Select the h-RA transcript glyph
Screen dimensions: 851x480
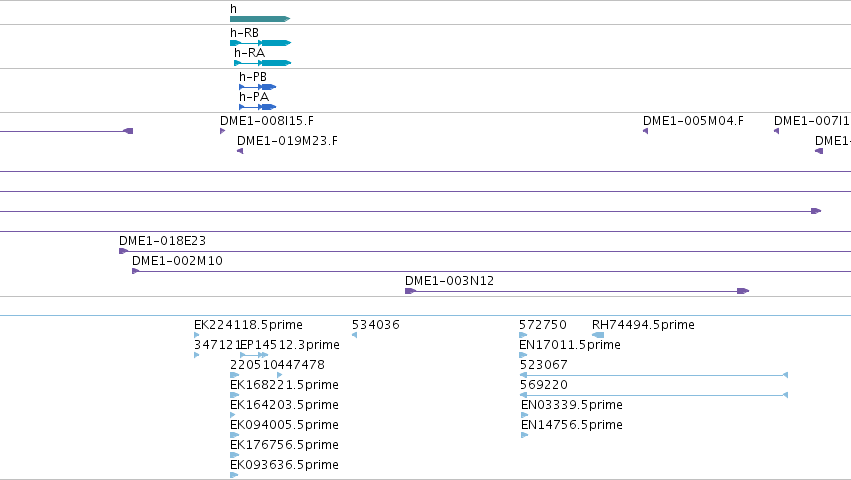(x=263, y=63)
